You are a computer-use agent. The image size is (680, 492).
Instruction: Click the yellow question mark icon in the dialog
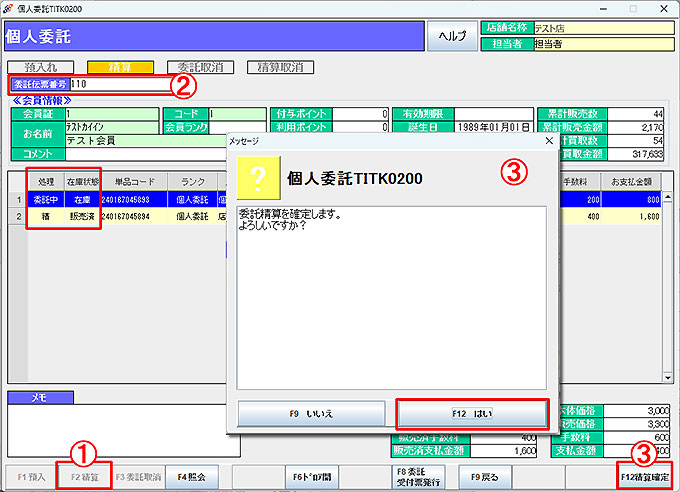pos(258,177)
